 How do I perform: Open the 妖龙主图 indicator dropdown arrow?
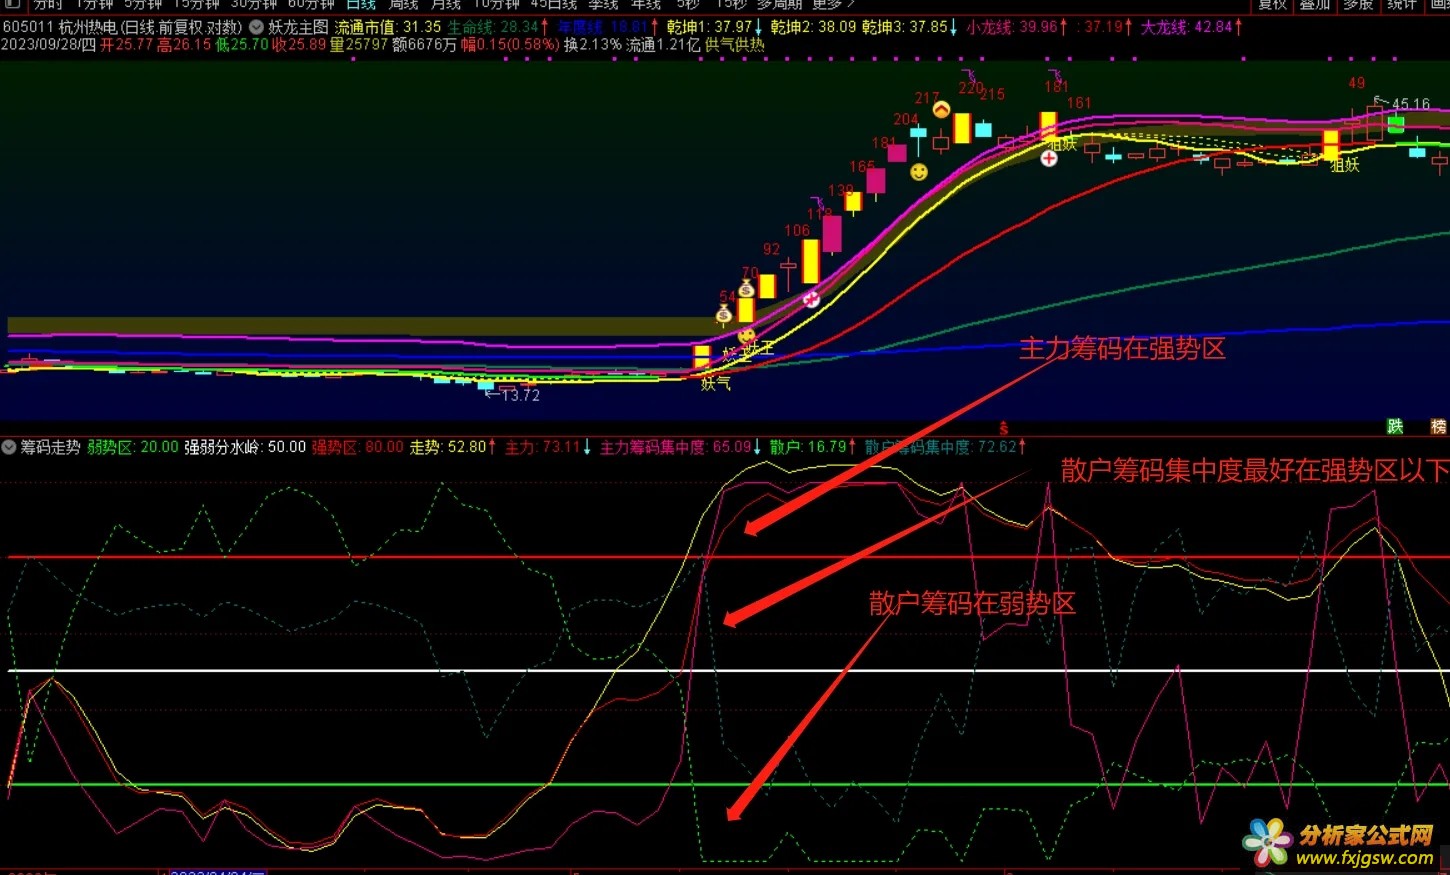click(x=257, y=27)
